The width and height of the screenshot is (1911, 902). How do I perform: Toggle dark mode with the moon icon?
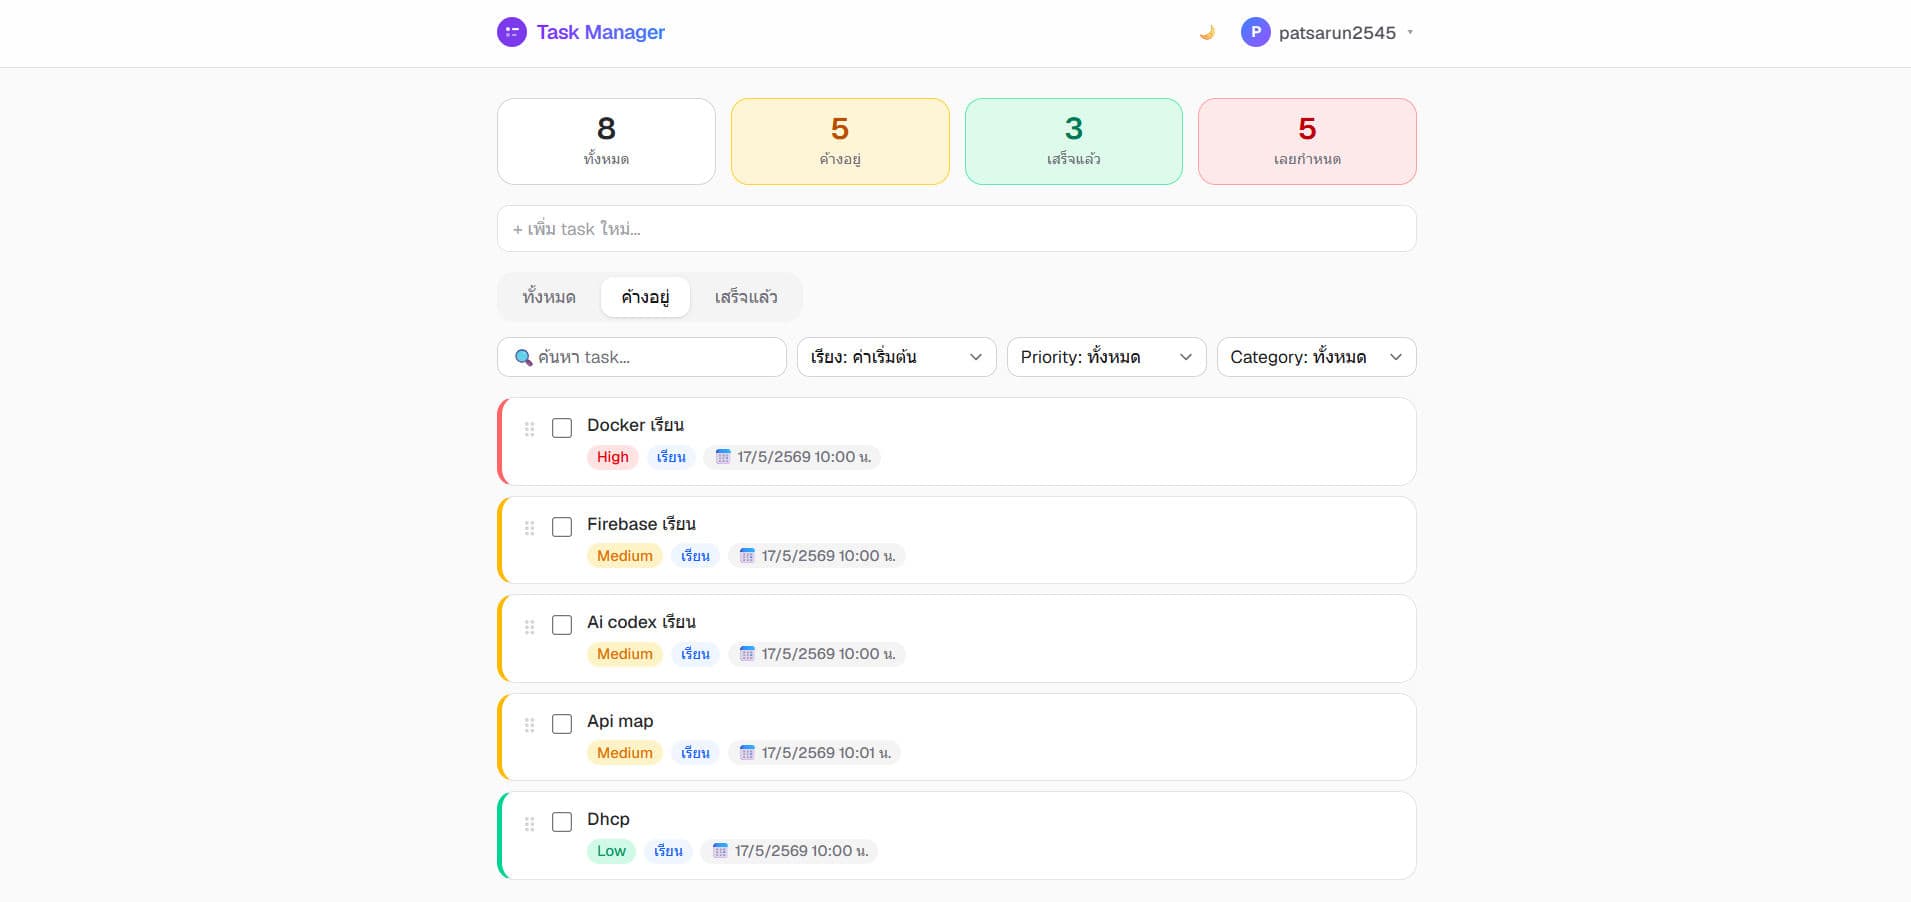click(1207, 32)
